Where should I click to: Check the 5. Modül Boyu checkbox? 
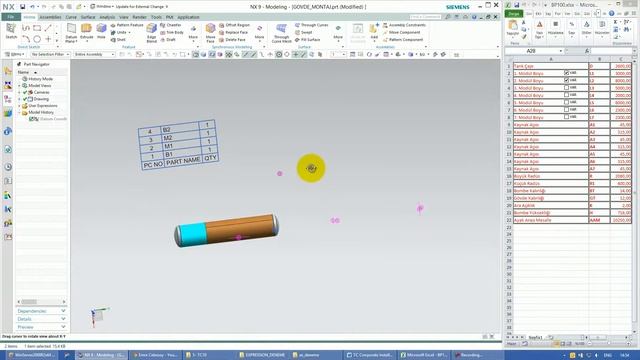point(567,102)
